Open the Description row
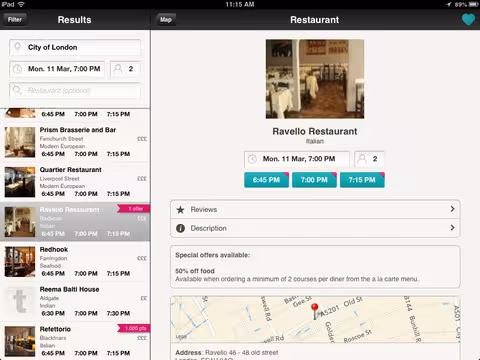Screen dimensions: 480x360 pyautogui.click(x=315, y=228)
